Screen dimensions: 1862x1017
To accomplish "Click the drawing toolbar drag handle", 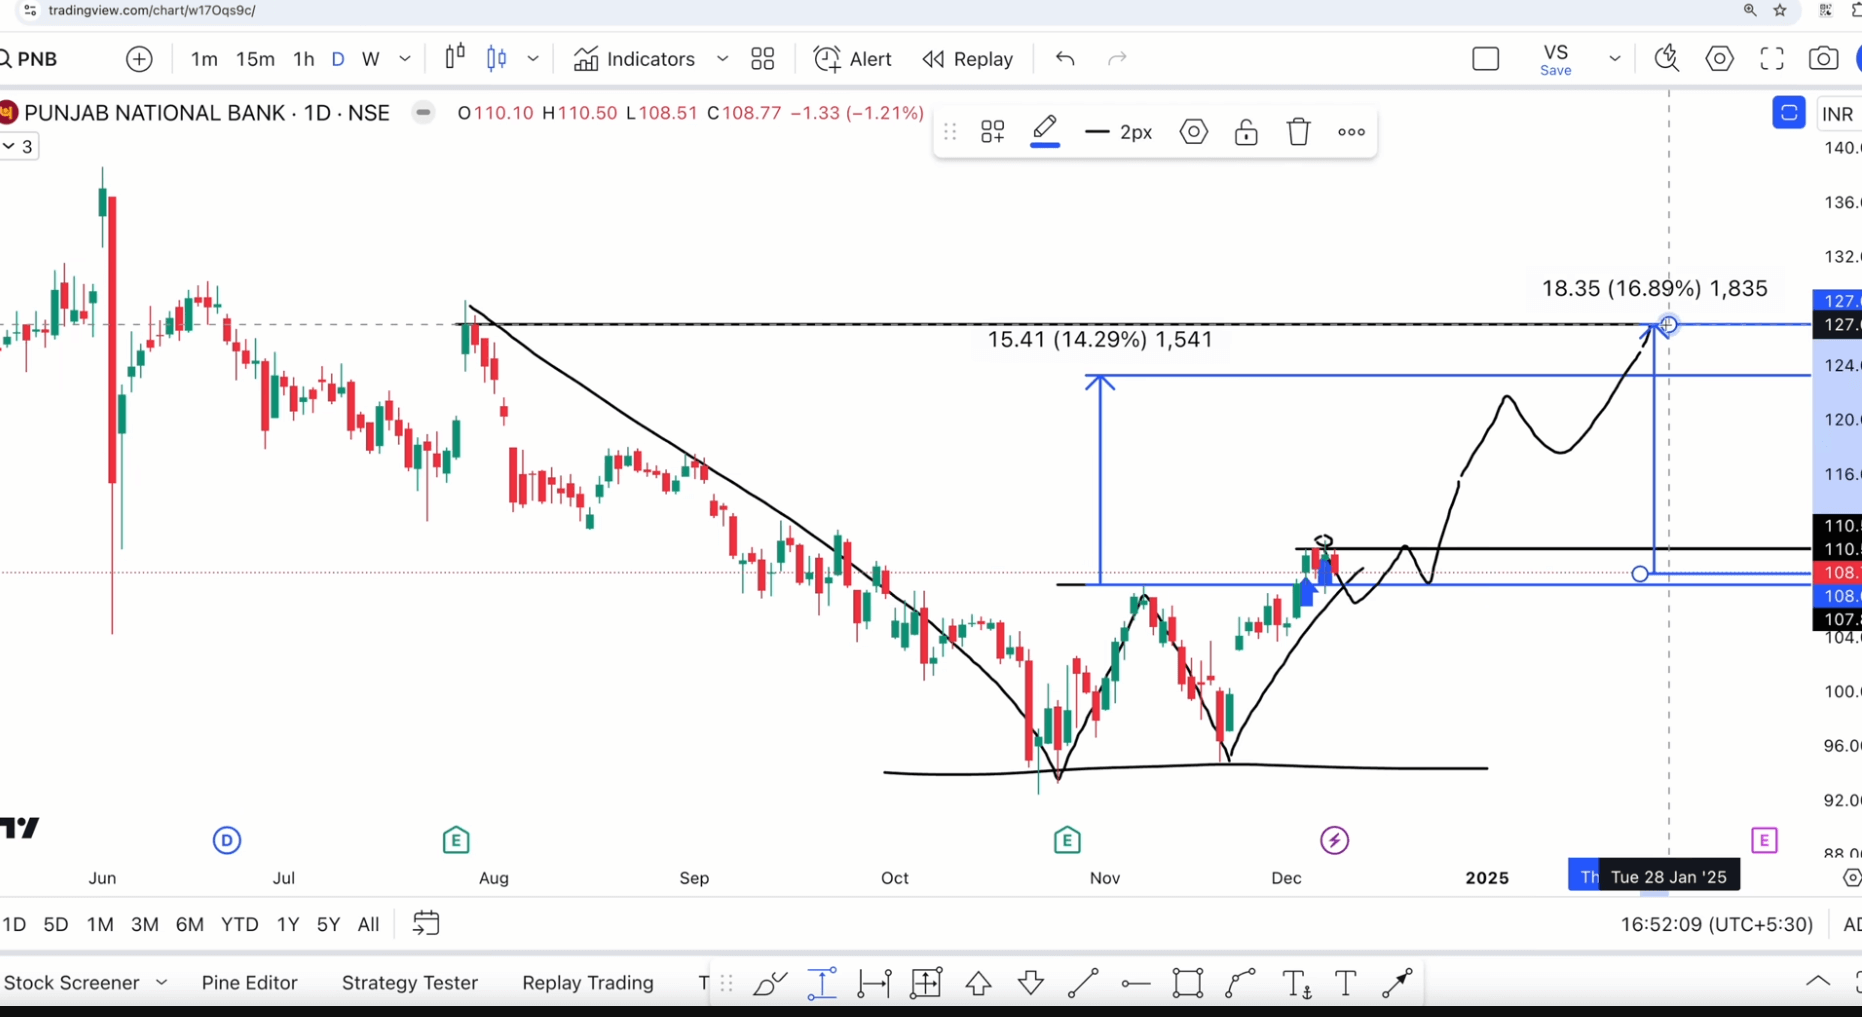I will point(950,132).
